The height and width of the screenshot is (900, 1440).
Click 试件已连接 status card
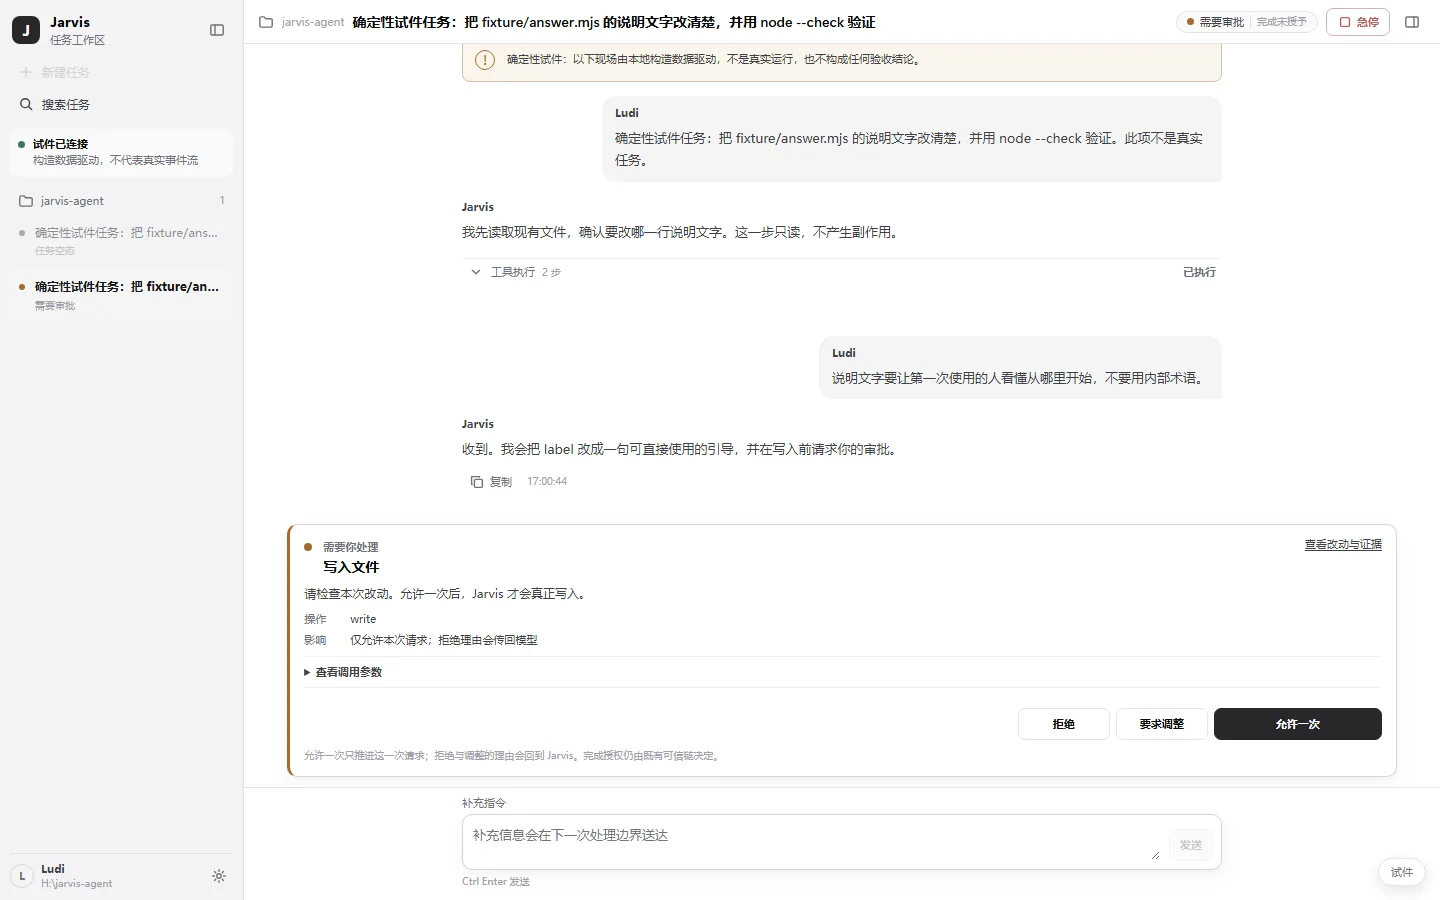[x=121, y=152]
